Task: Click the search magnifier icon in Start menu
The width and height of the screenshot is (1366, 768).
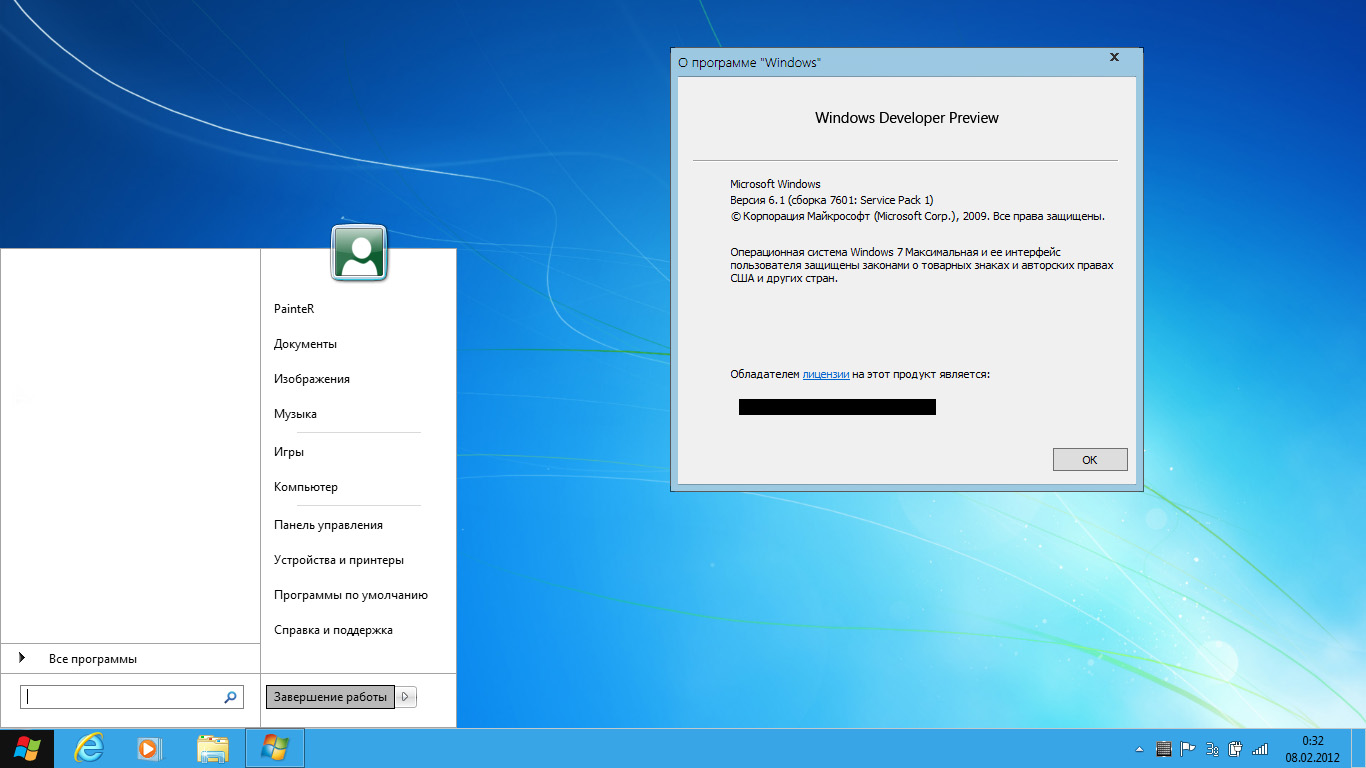Action: (x=230, y=697)
